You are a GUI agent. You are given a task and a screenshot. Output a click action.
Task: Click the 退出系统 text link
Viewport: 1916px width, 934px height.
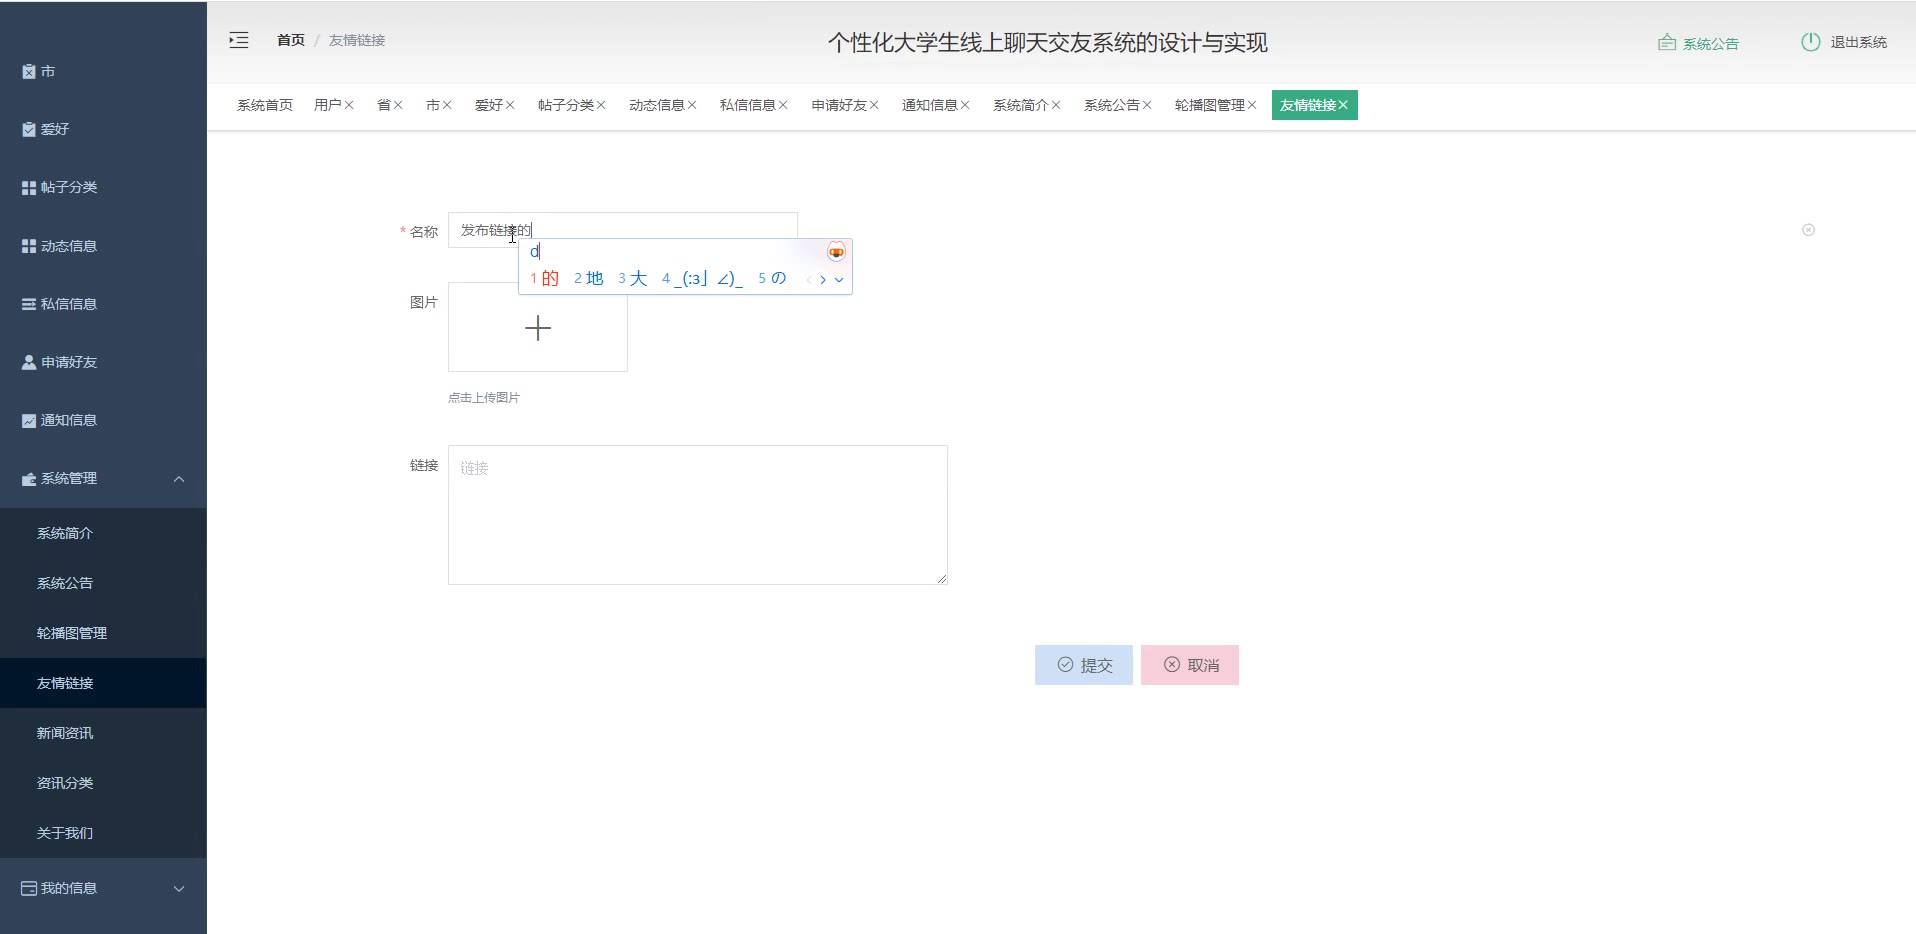pos(1859,42)
